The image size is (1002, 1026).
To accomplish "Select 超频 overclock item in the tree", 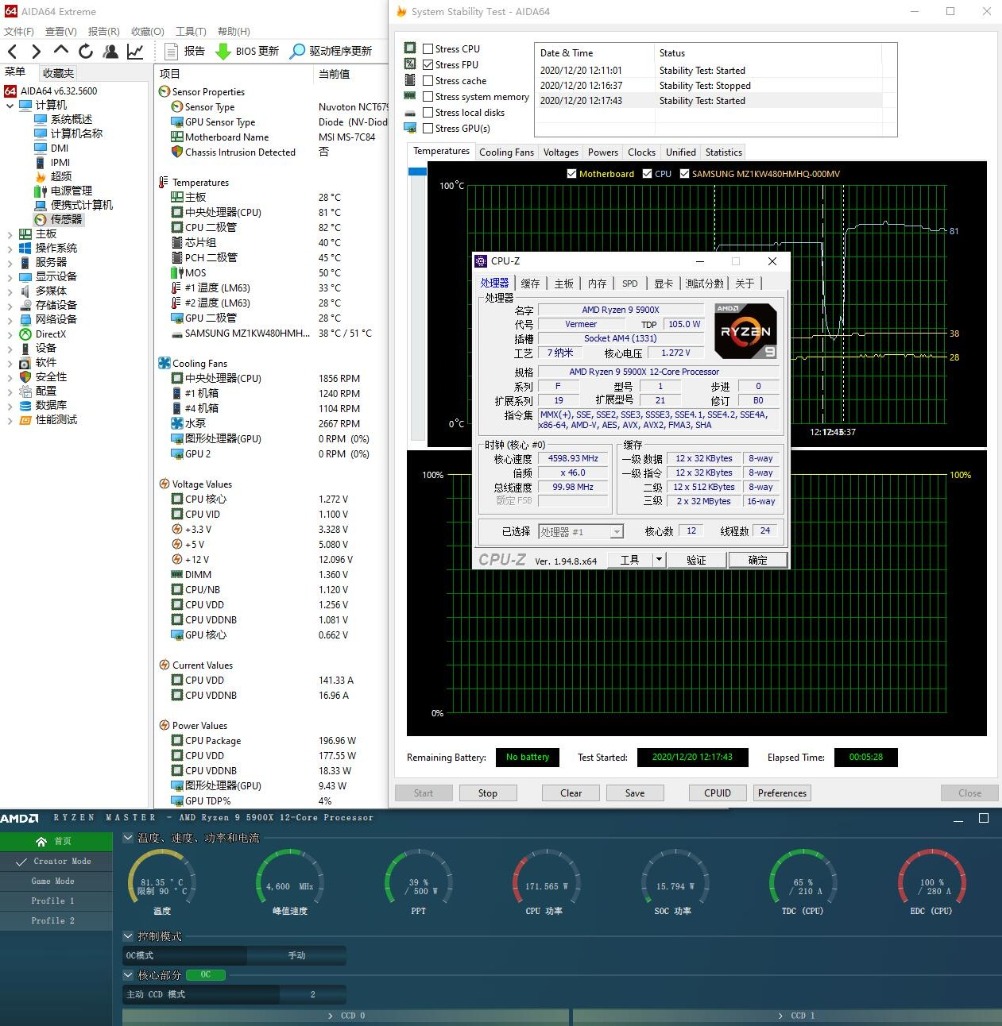I will pos(54,176).
